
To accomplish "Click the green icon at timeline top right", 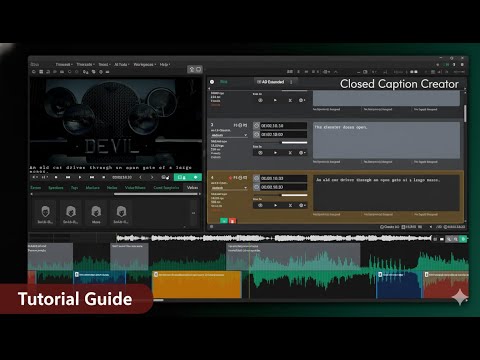I will click(x=463, y=239).
